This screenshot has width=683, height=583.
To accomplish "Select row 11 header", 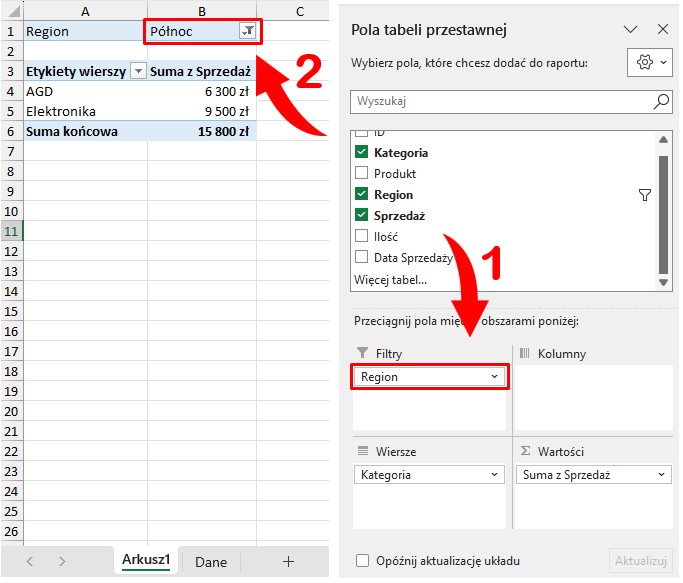I will click(11, 231).
